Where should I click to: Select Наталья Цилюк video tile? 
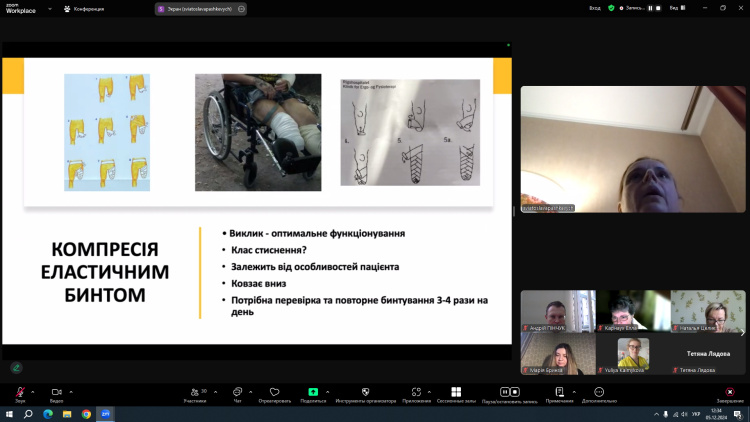pos(708,311)
